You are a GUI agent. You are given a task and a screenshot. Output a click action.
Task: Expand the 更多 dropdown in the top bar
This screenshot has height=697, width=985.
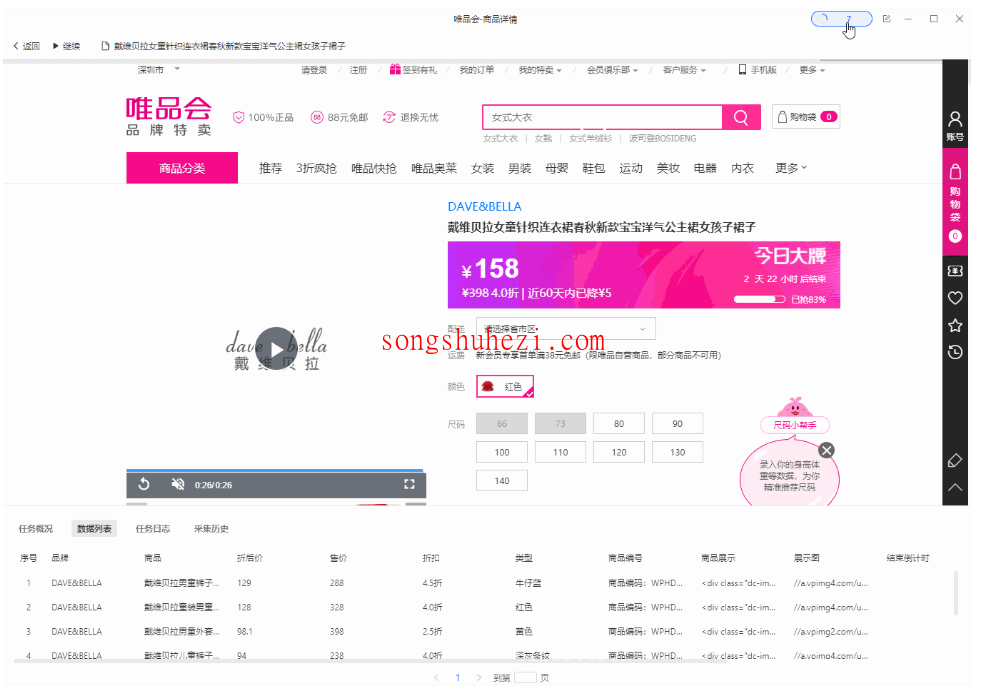click(812, 70)
